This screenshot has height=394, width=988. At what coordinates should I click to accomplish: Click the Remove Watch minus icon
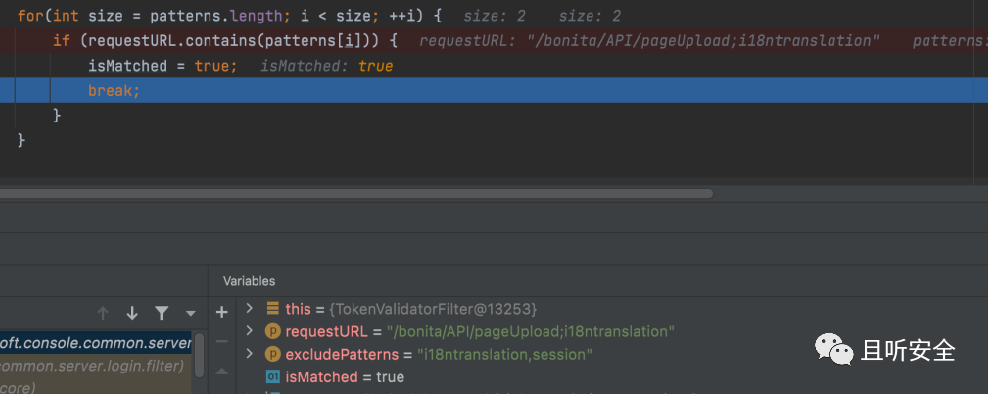[221, 342]
